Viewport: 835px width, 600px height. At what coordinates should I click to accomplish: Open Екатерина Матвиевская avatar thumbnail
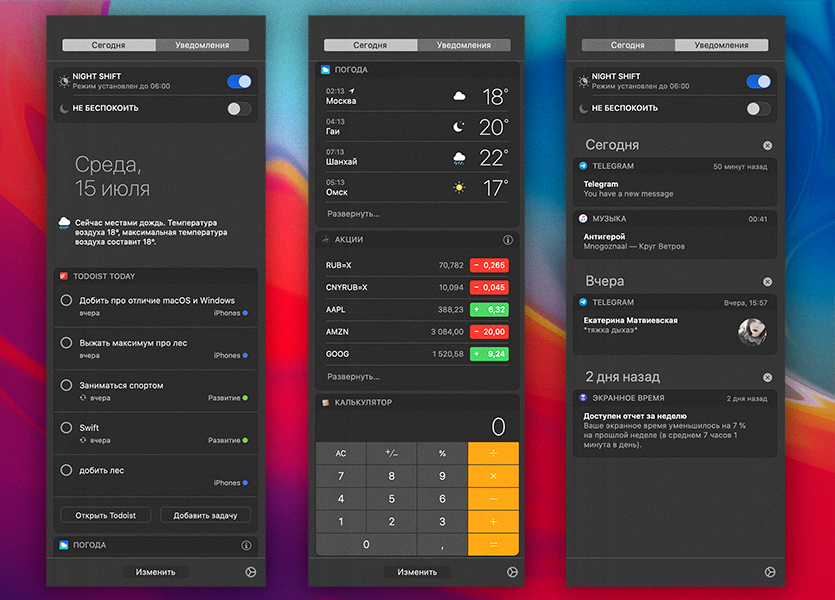[x=752, y=332]
